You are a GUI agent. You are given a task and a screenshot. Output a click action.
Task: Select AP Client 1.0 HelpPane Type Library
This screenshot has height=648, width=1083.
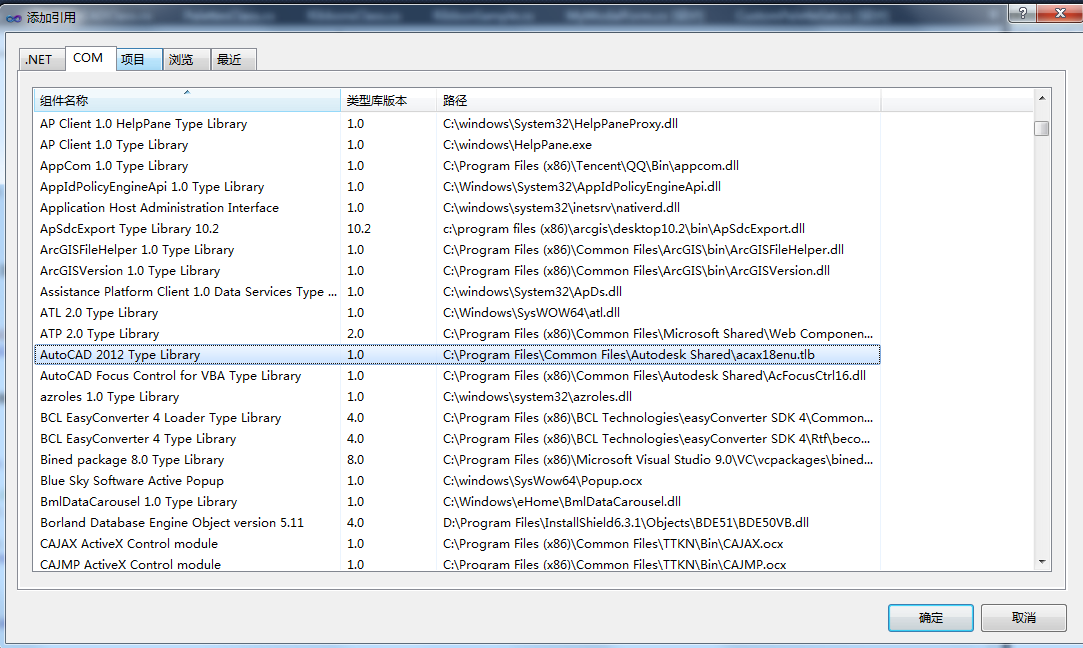tap(457, 124)
